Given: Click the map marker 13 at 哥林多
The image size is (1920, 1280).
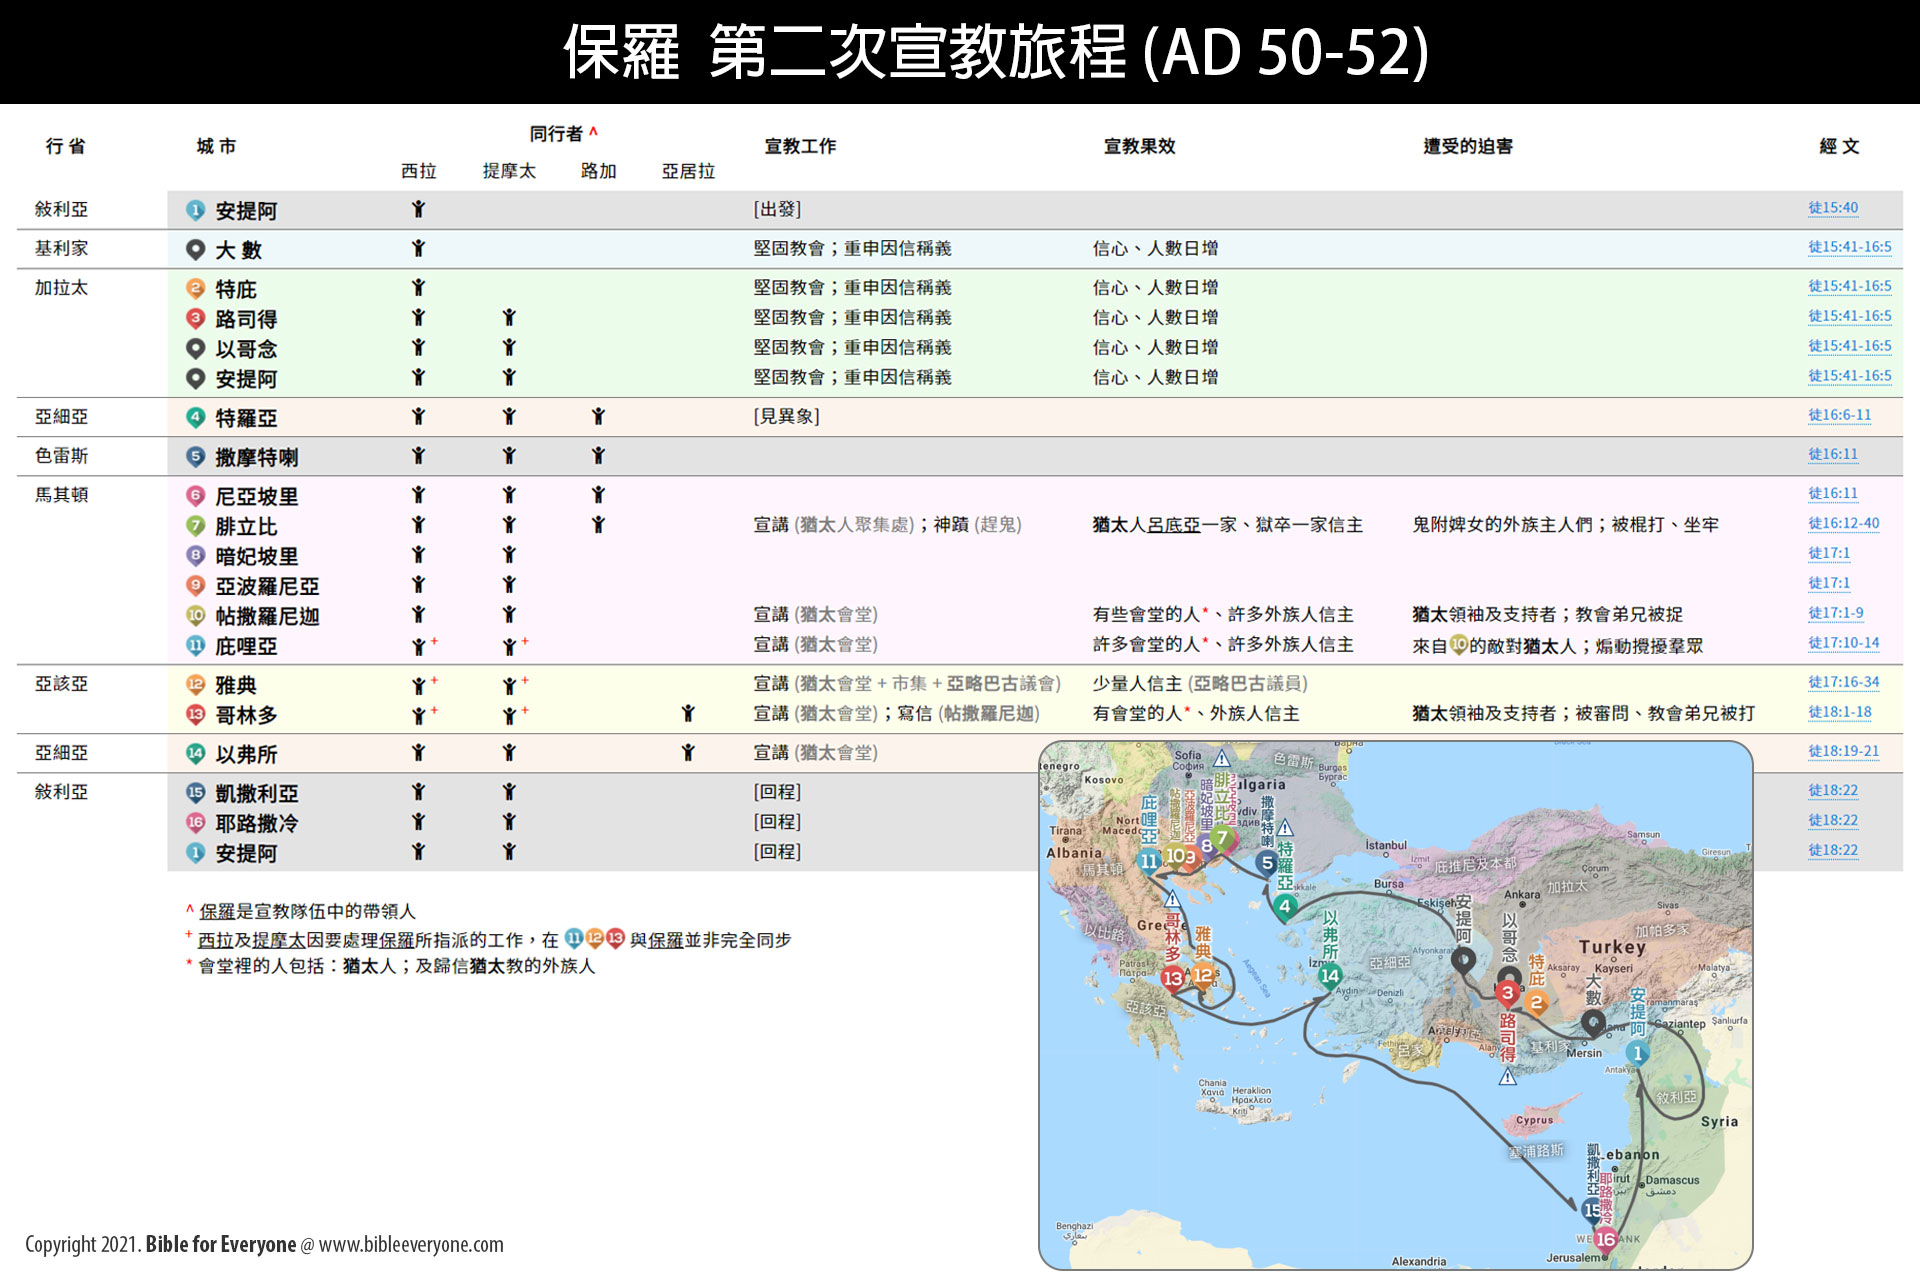Looking at the screenshot, I should coord(1173,978).
